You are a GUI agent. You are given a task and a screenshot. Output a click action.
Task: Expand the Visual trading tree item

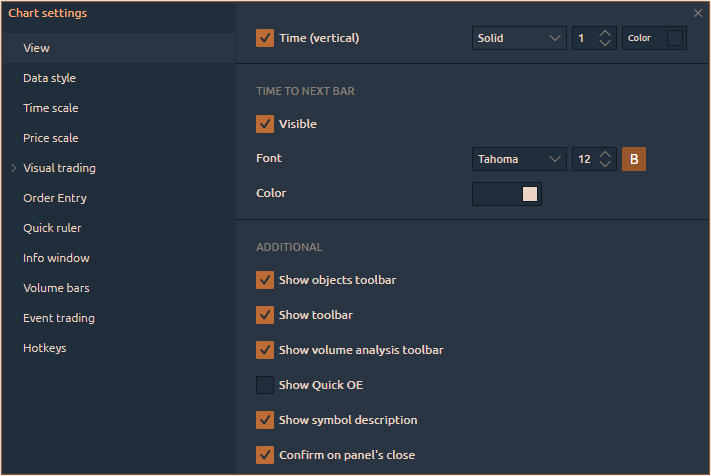(14, 168)
